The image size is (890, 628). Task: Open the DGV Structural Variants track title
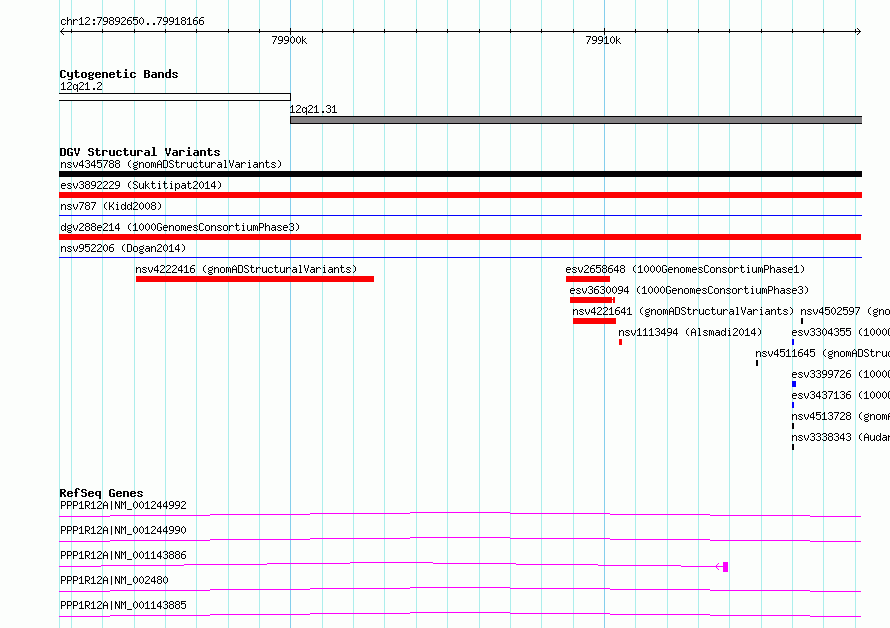coord(140,152)
